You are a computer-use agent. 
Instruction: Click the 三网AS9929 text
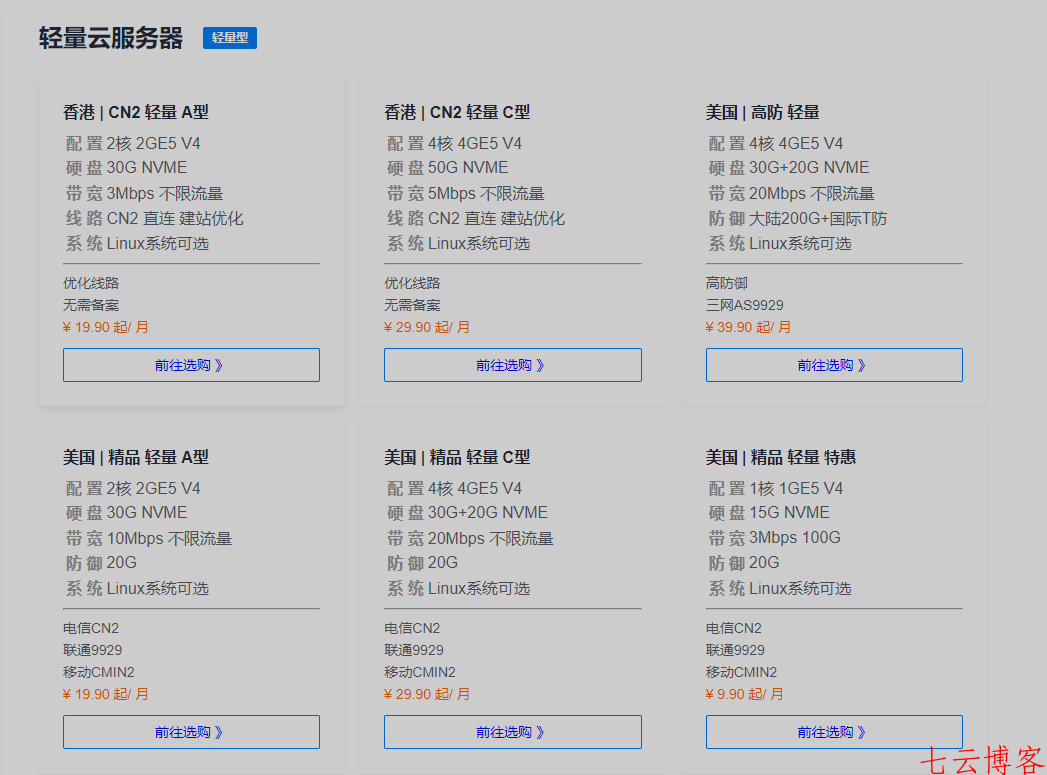(x=745, y=305)
